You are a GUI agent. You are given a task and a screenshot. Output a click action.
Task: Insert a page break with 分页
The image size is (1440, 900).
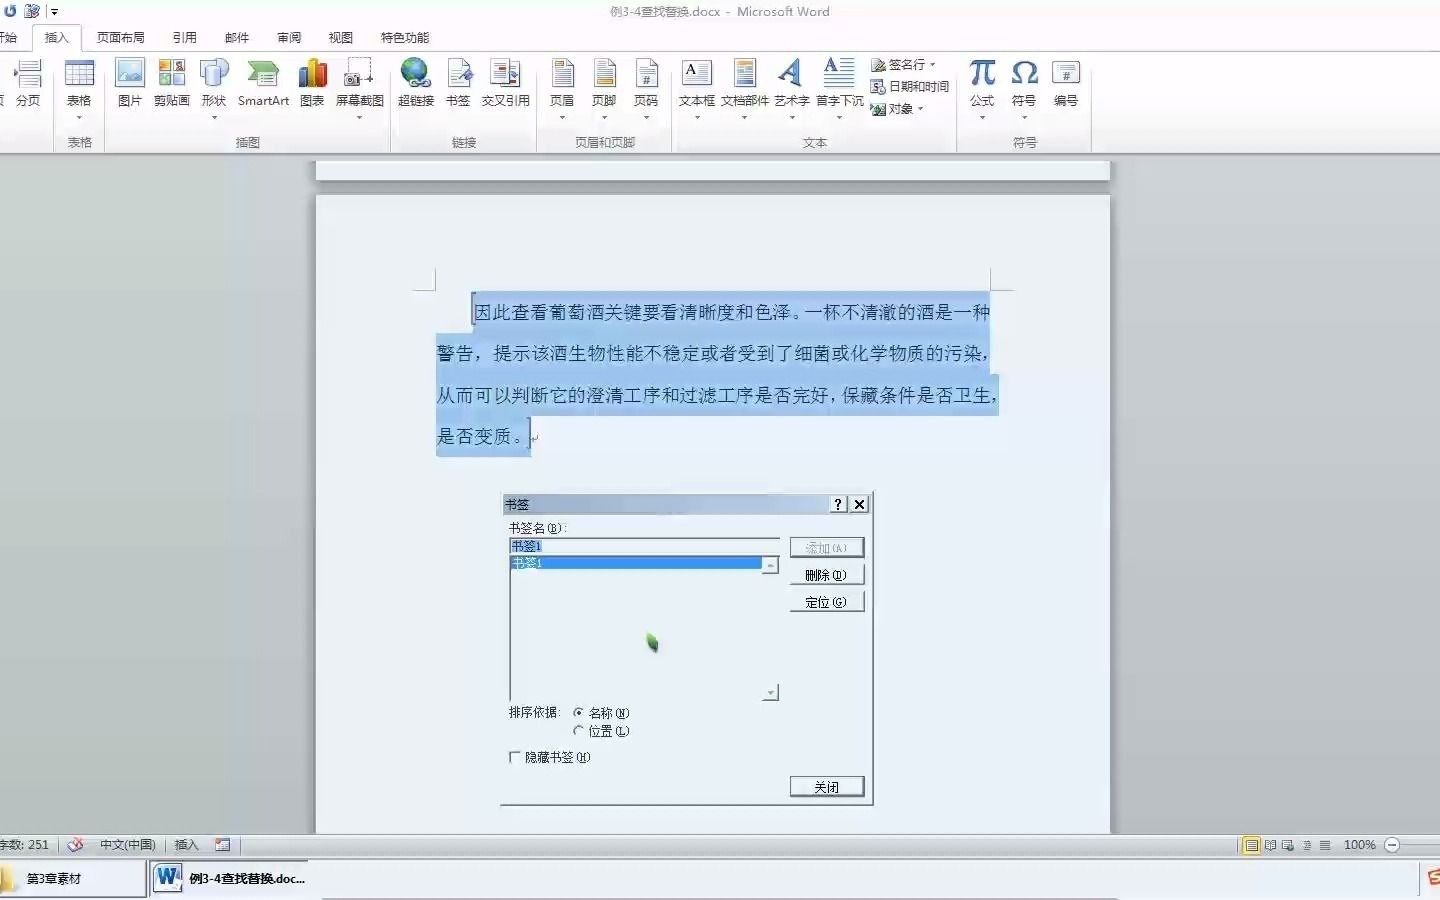pos(27,83)
